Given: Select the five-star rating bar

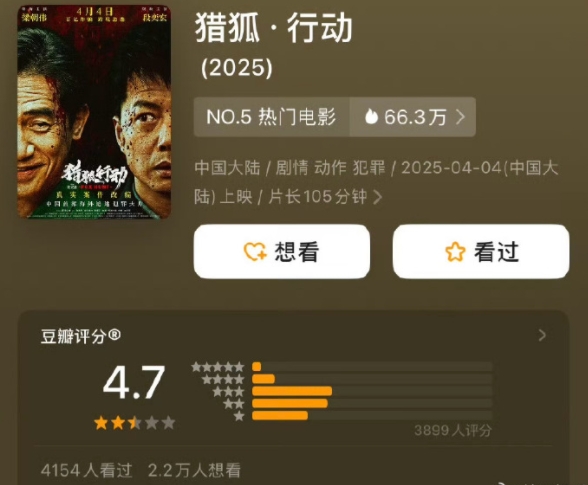Looking at the screenshot, I should 372,366.
